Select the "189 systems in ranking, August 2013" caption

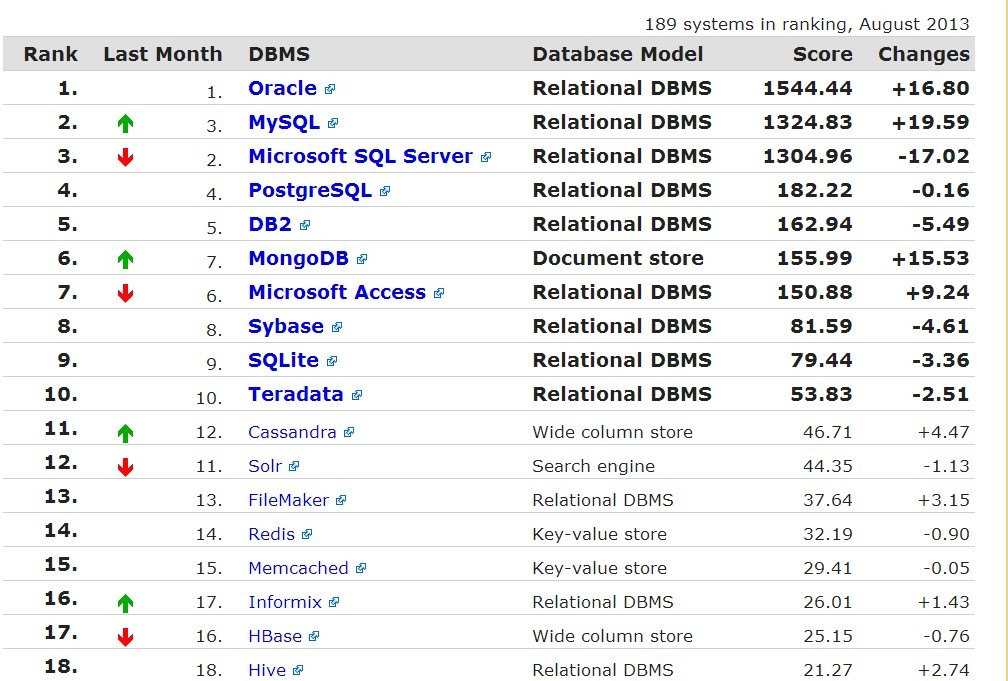coord(807,24)
